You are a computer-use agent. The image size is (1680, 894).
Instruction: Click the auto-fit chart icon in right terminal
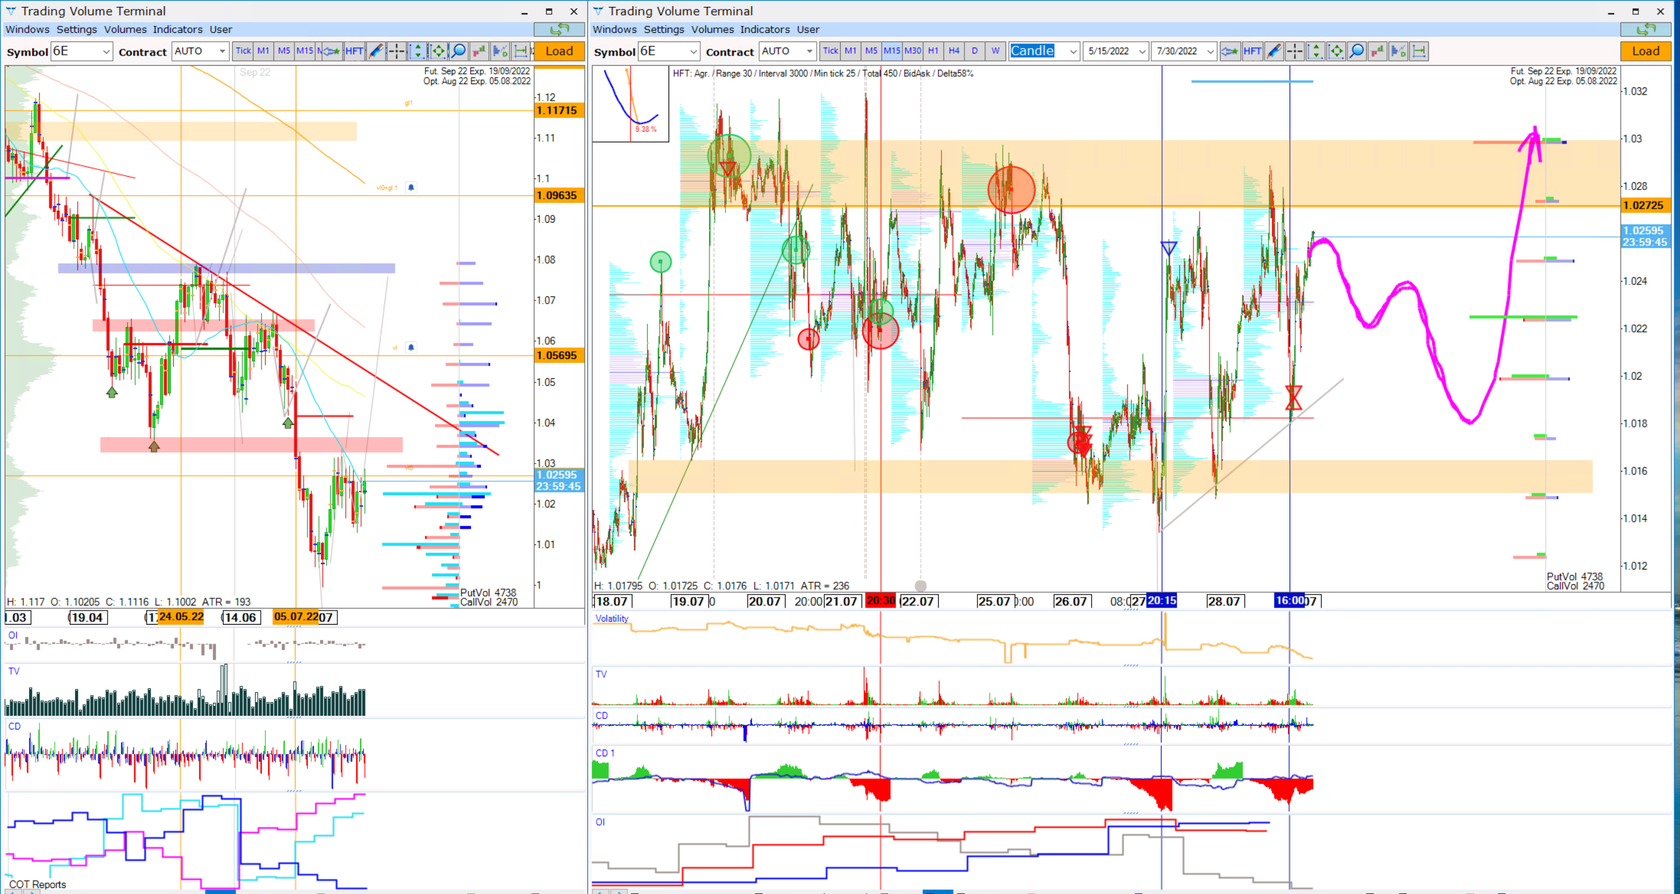(1336, 51)
